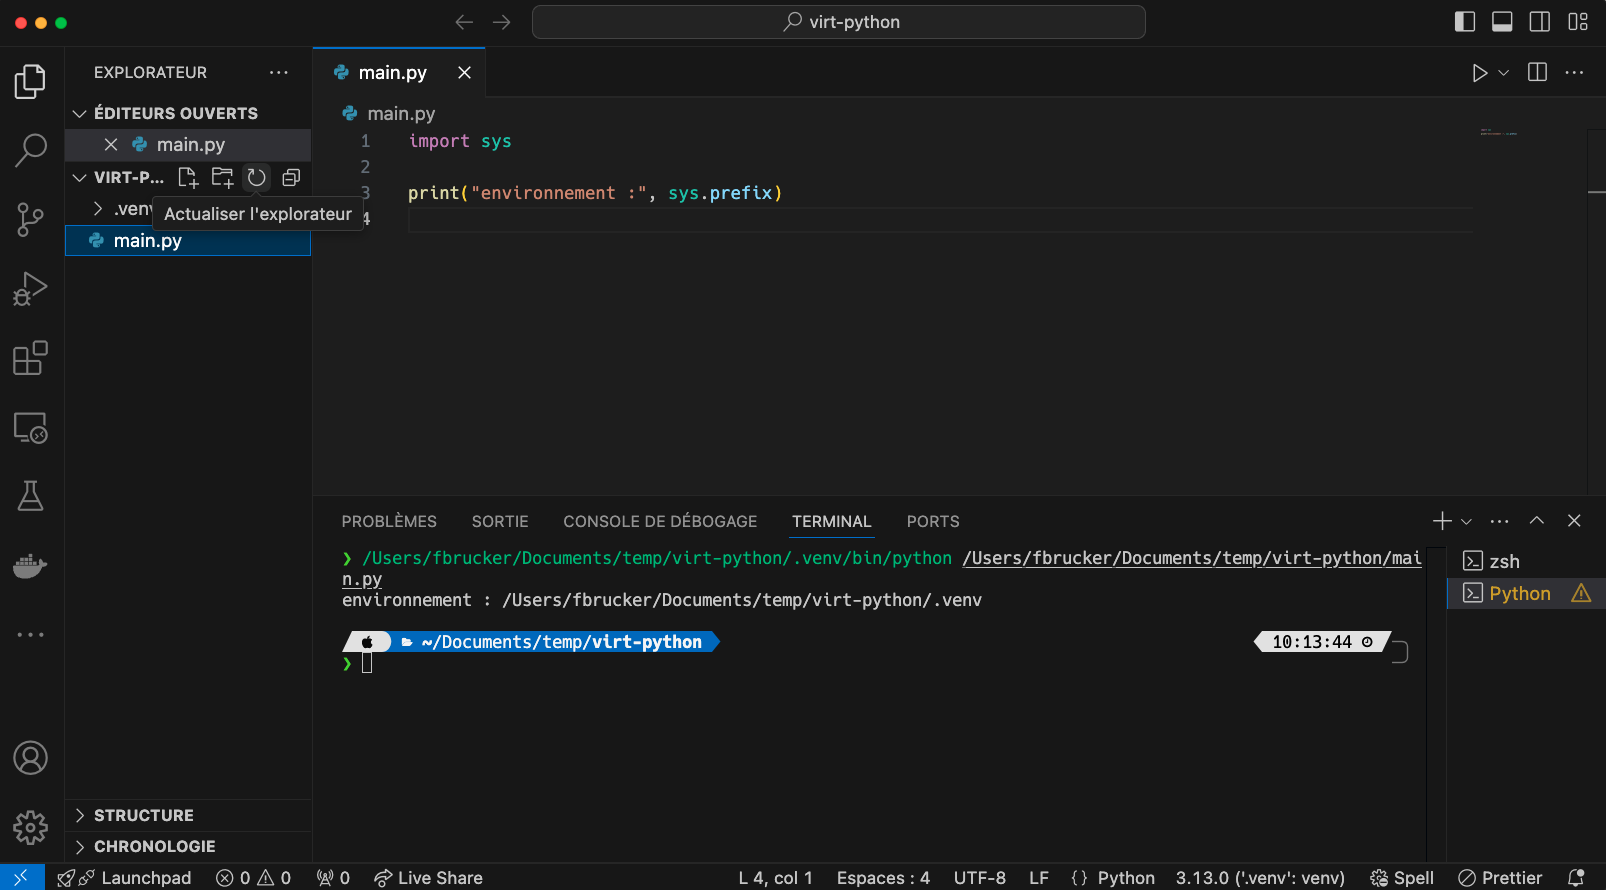
Task: Open the Testing flask view
Action: pyautogui.click(x=30, y=496)
